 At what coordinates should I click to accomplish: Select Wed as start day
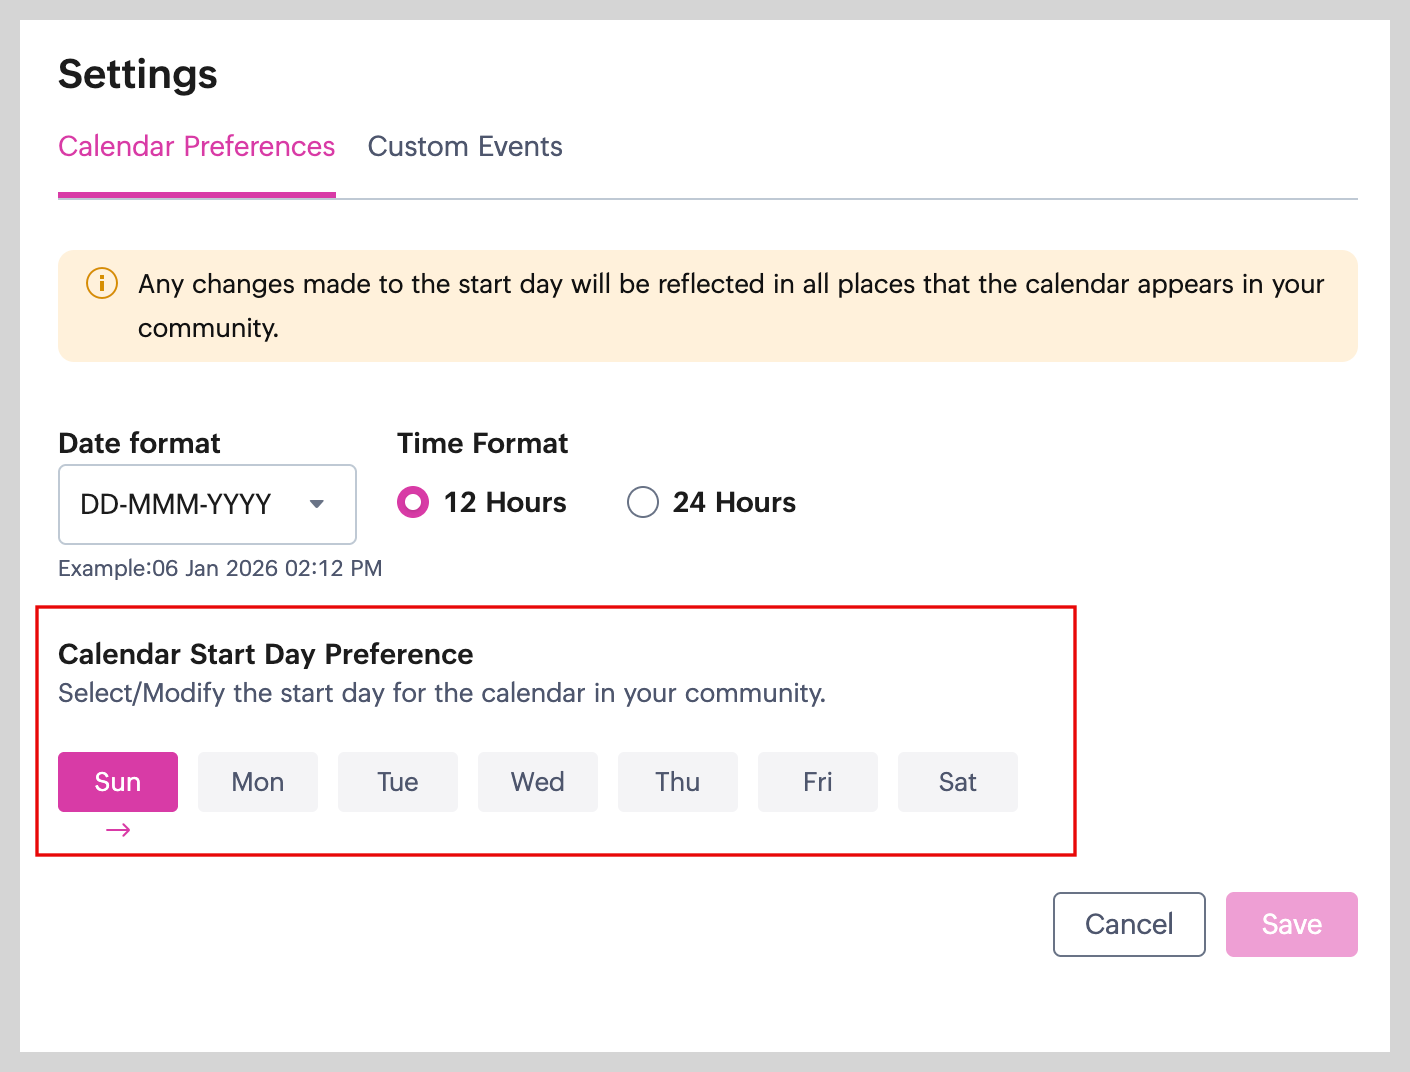point(538,782)
